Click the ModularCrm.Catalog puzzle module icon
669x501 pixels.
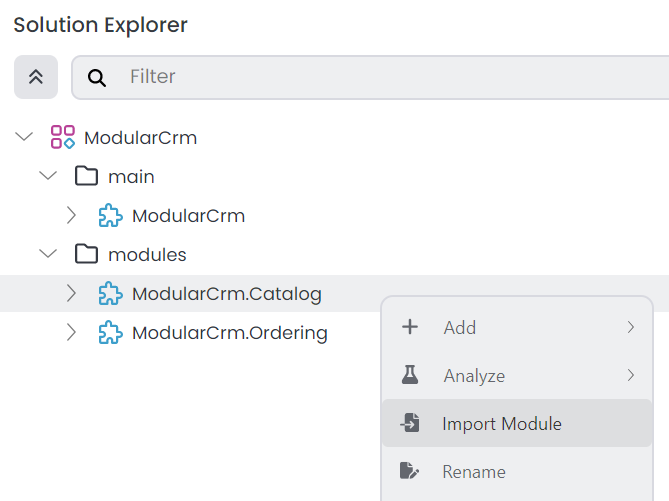point(110,294)
